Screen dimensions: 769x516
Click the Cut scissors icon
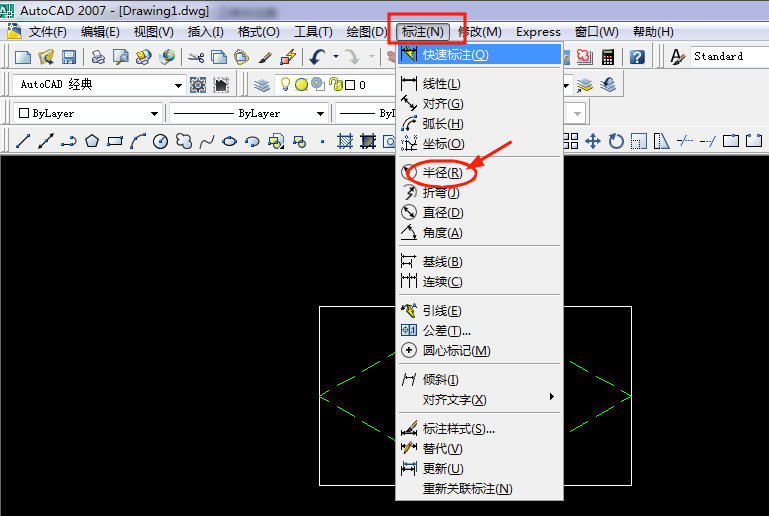[196, 57]
